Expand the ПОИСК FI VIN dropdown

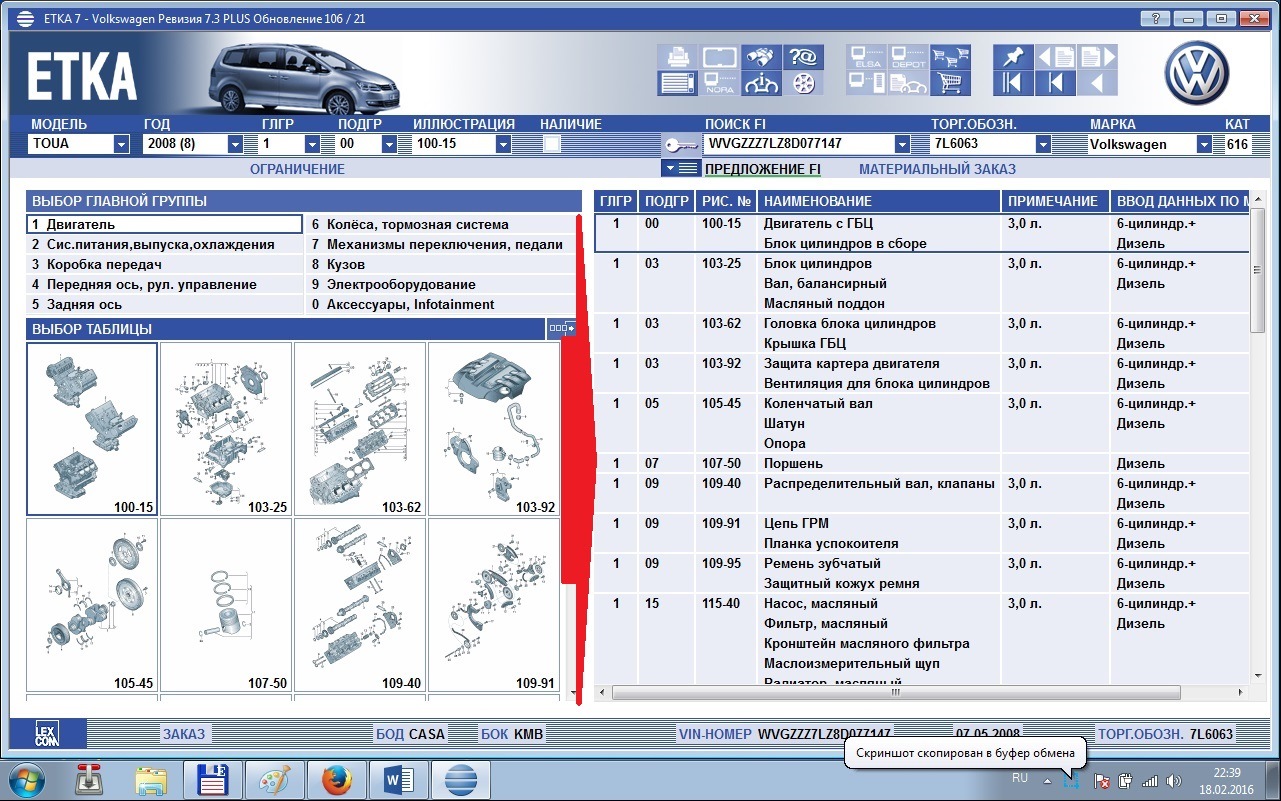click(902, 144)
